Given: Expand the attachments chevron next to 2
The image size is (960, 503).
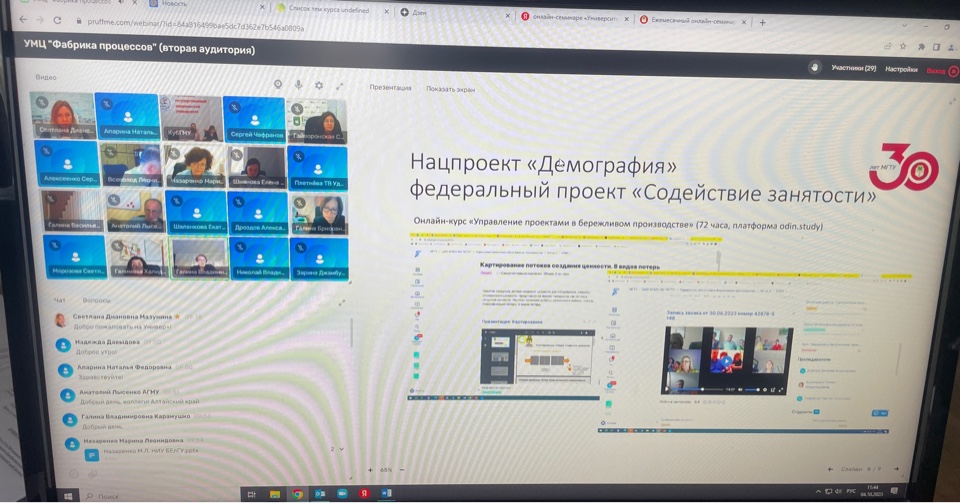Looking at the screenshot, I should click(x=342, y=449).
